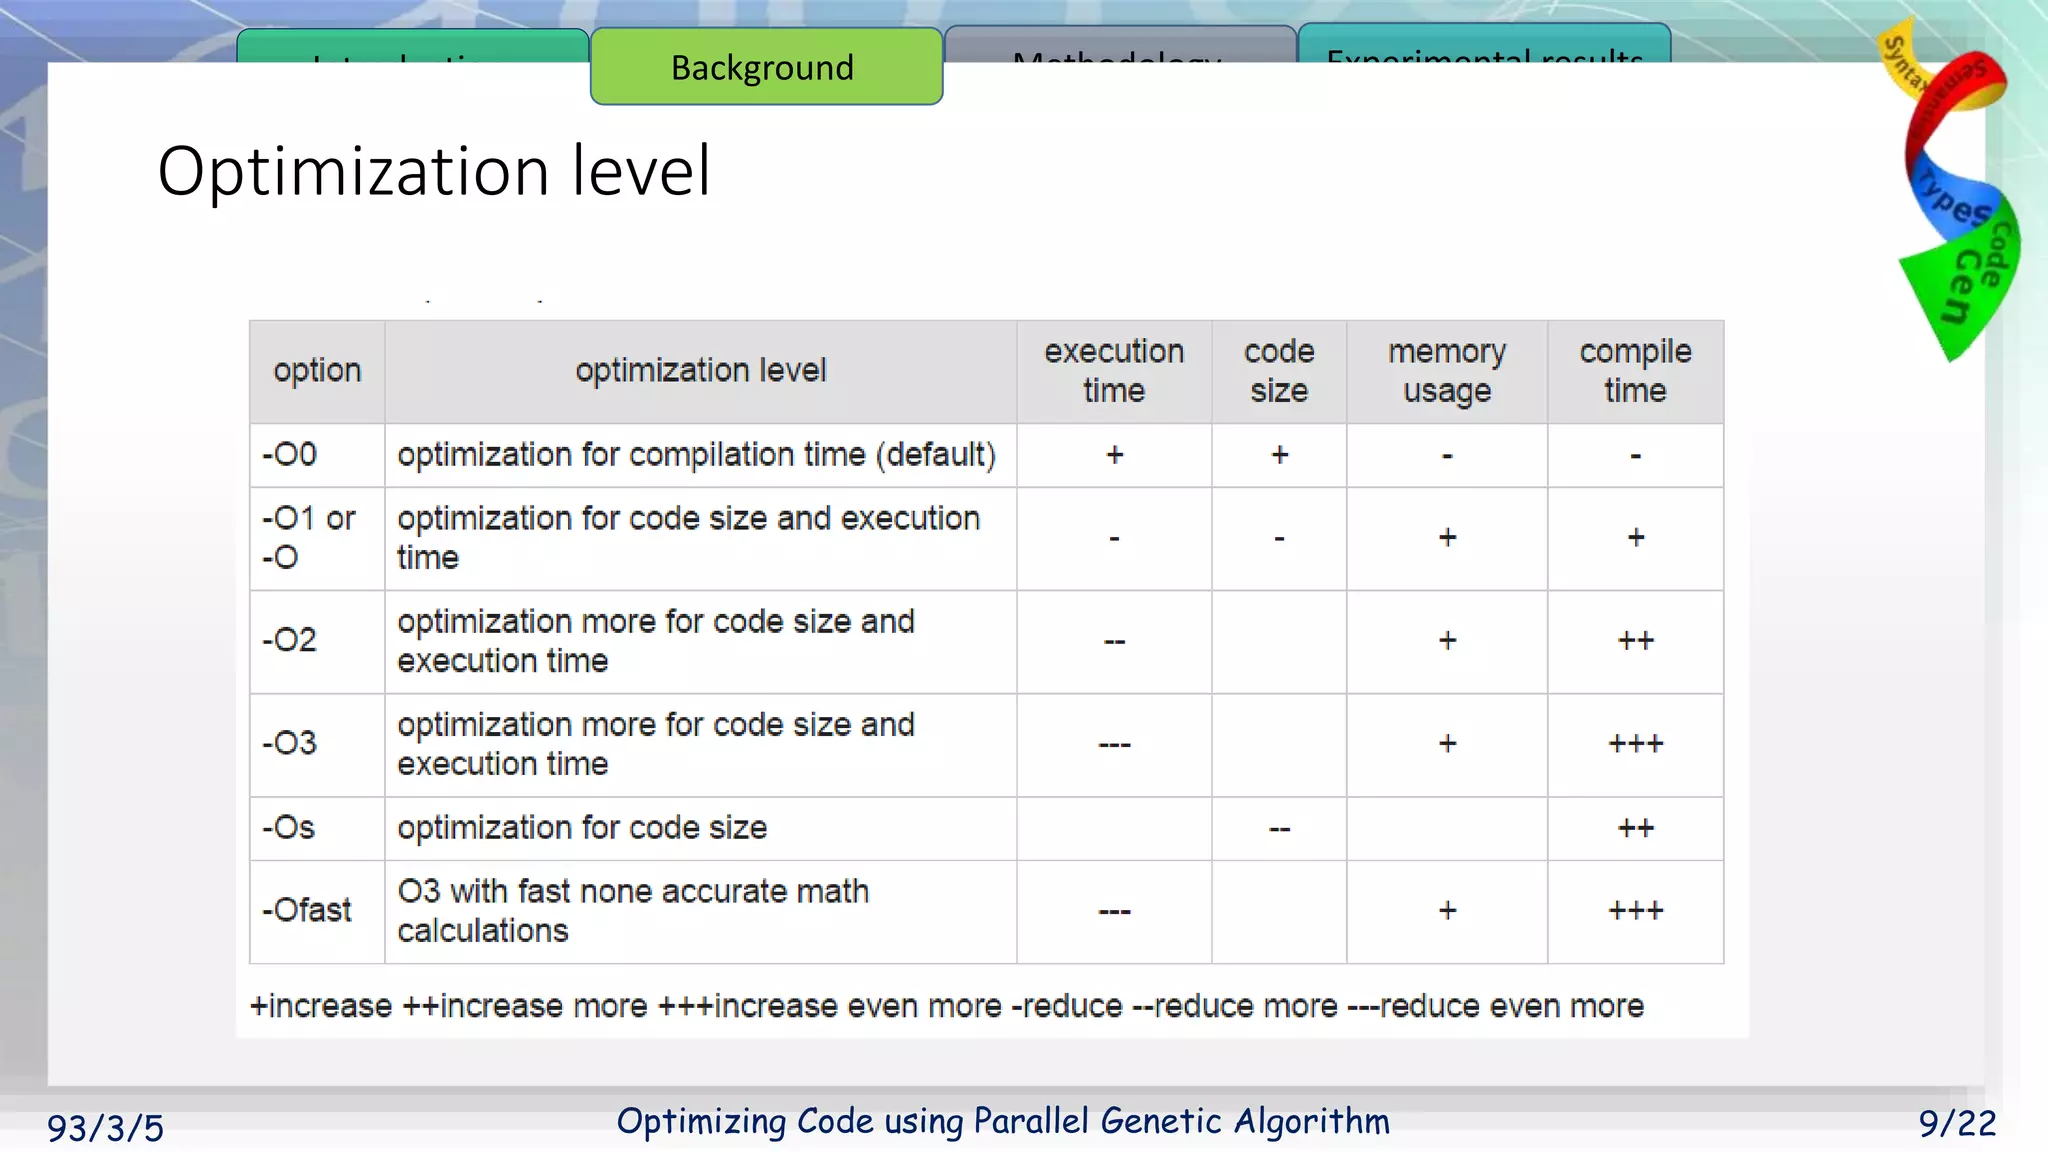Click the '93/3/5' date in footer
Image resolution: width=2048 pixels, height=1152 pixels.
pyautogui.click(x=105, y=1128)
